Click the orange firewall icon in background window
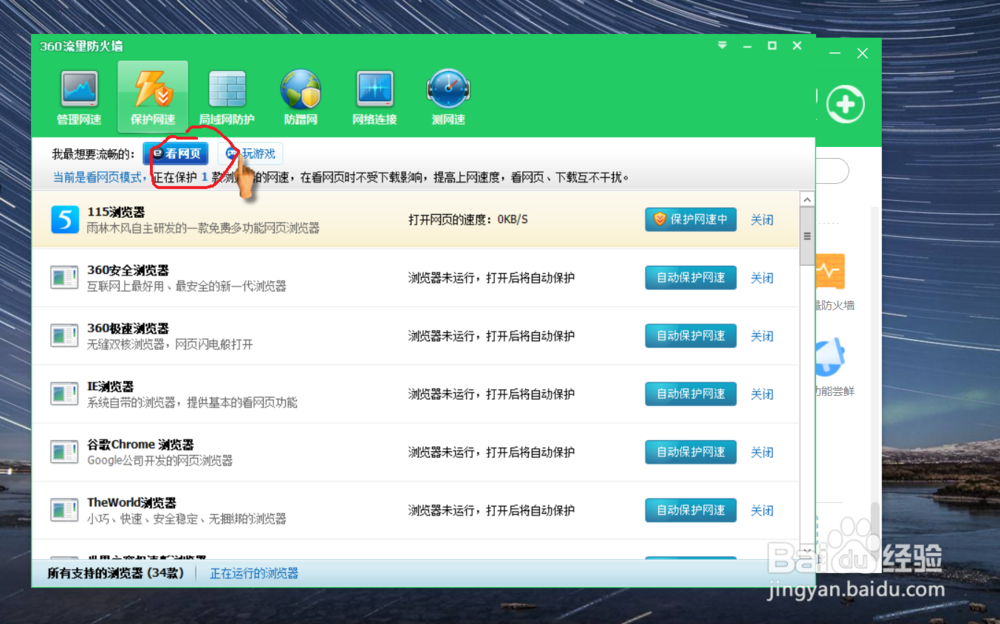Screen dimensions: 1000x624 click(830, 271)
